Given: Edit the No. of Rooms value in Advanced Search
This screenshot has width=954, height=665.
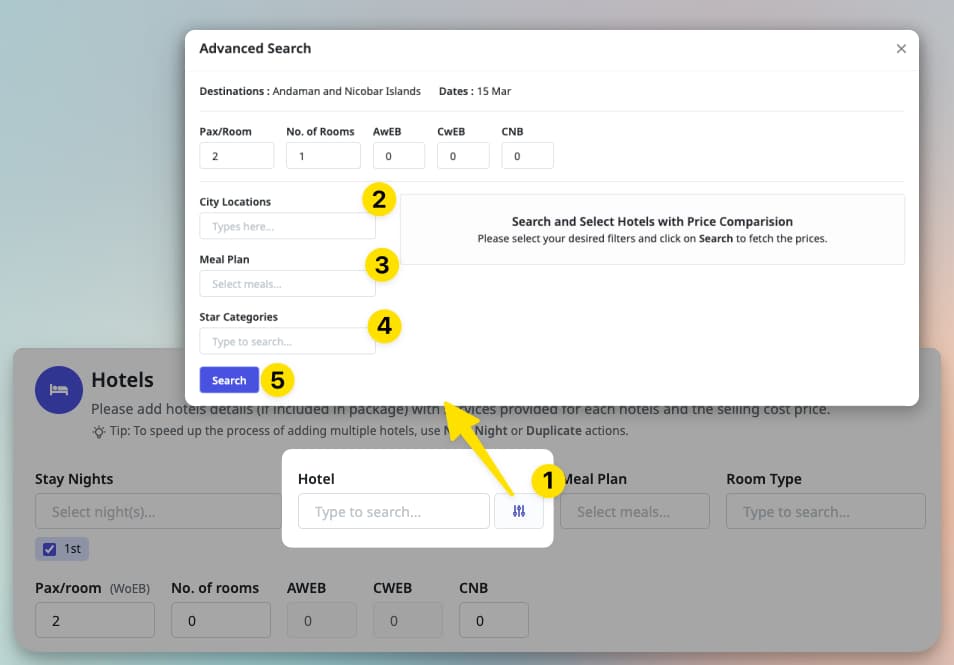Looking at the screenshot, I should (322, 155).
